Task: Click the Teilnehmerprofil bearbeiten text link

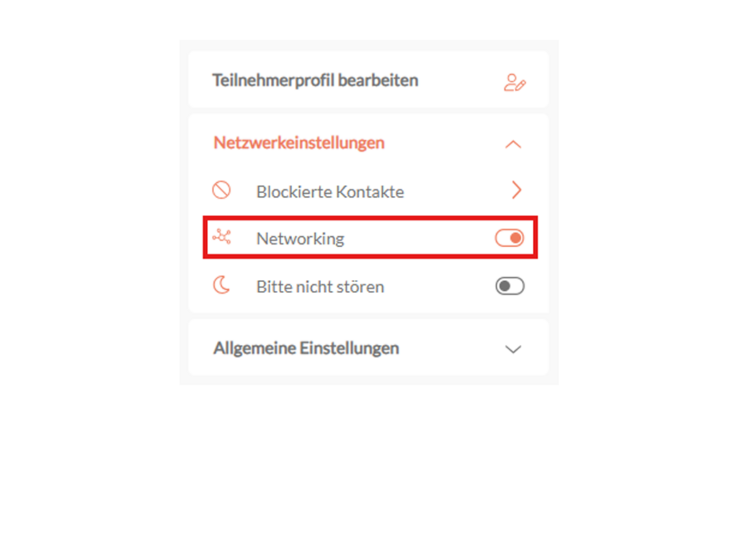Action: (x=315, y=80)
